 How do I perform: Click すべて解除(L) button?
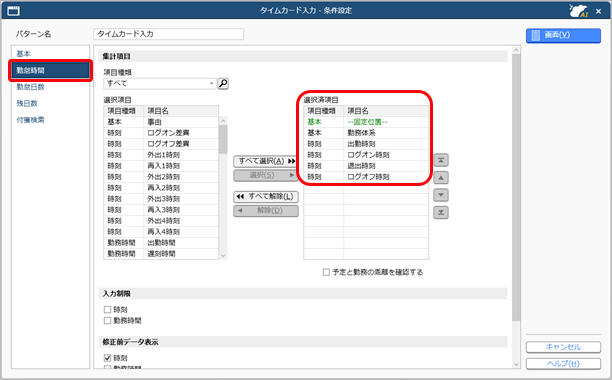pyautogui.click(x=266, y=197)
